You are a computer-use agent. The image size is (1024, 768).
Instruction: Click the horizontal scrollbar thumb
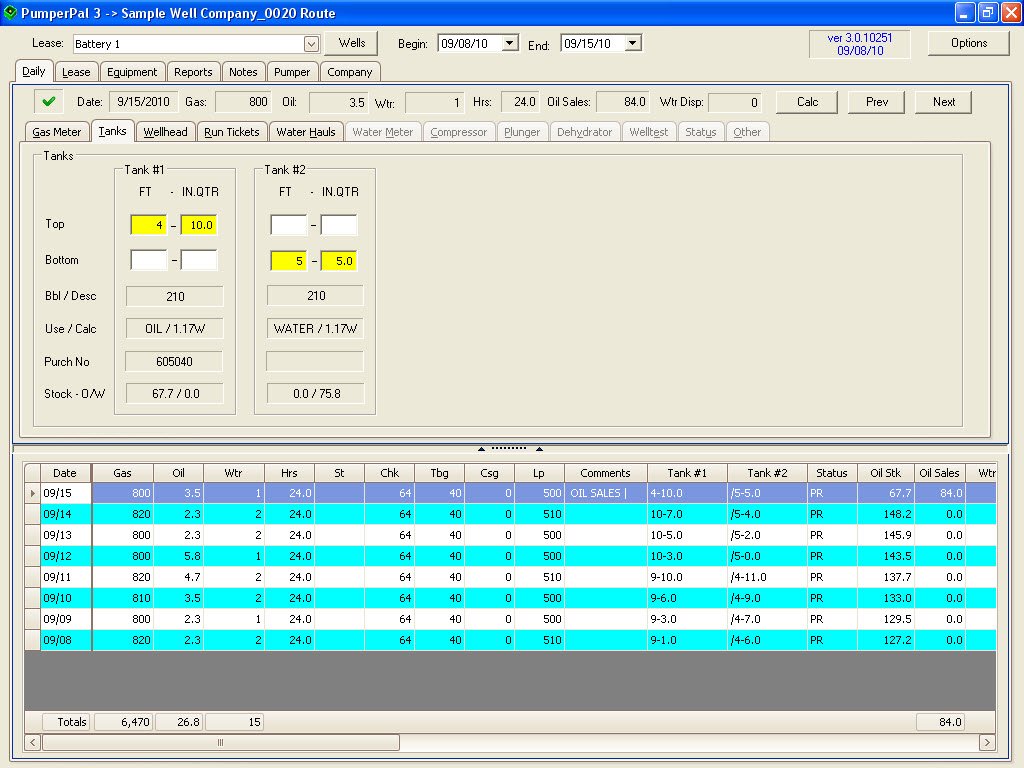(221, 743)
